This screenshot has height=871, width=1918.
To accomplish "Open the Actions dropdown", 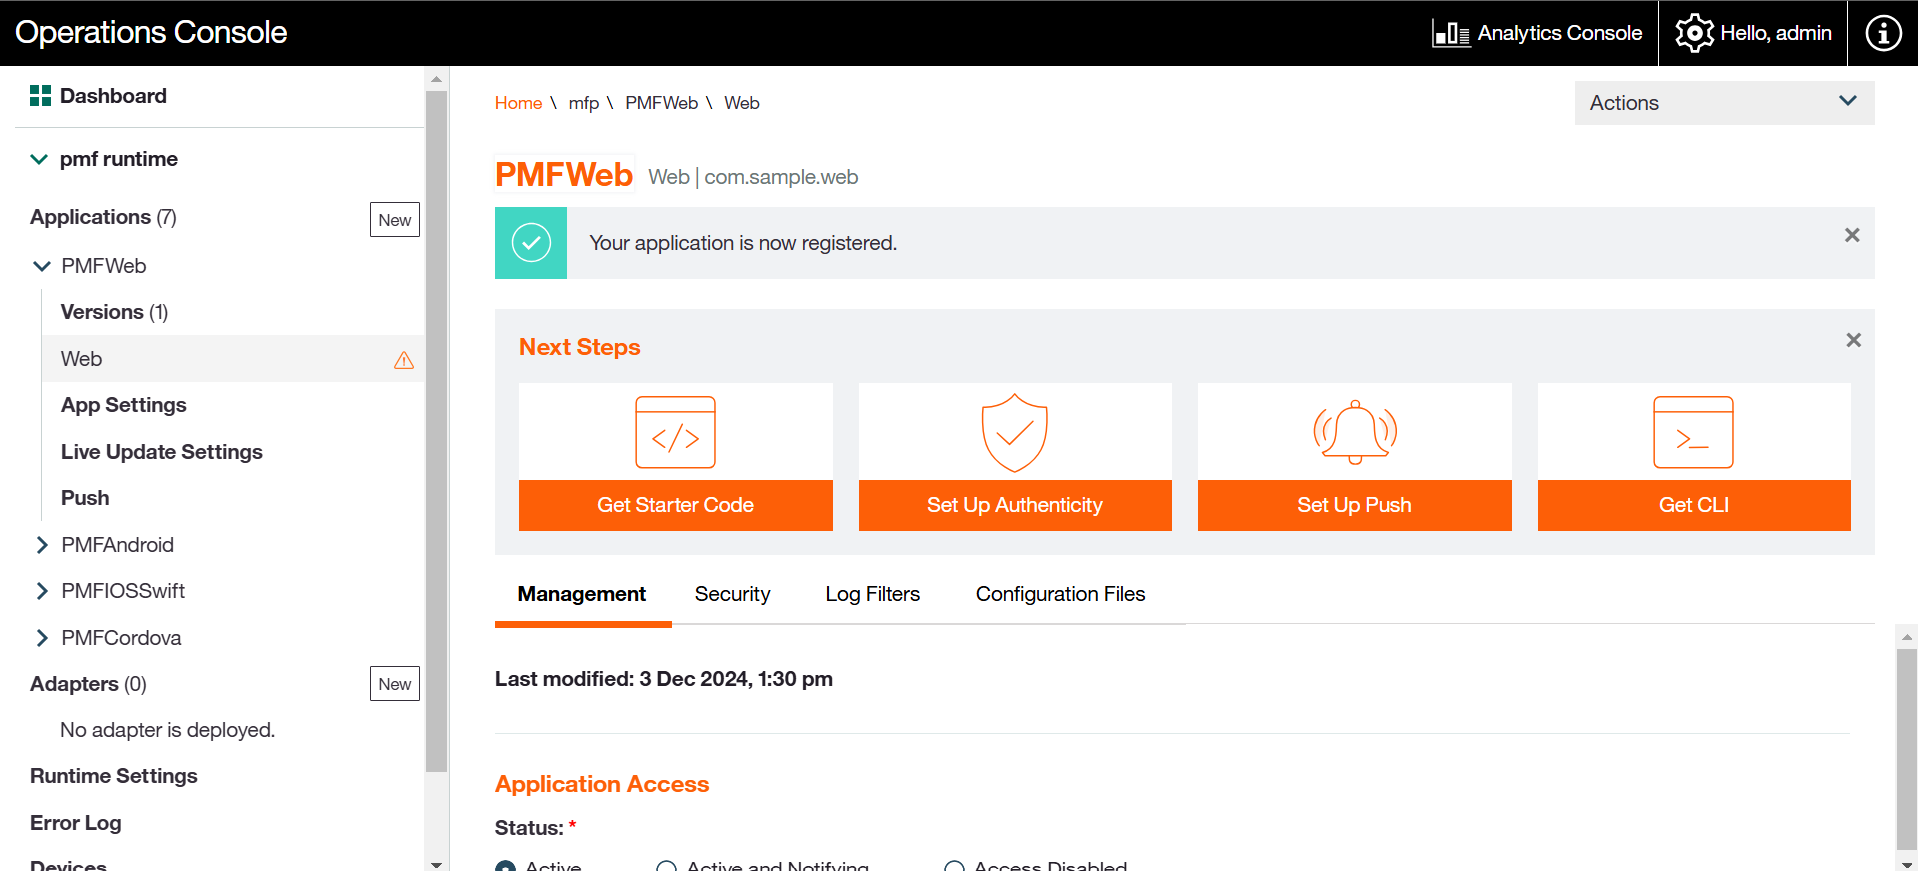I will coord(1724,103).
